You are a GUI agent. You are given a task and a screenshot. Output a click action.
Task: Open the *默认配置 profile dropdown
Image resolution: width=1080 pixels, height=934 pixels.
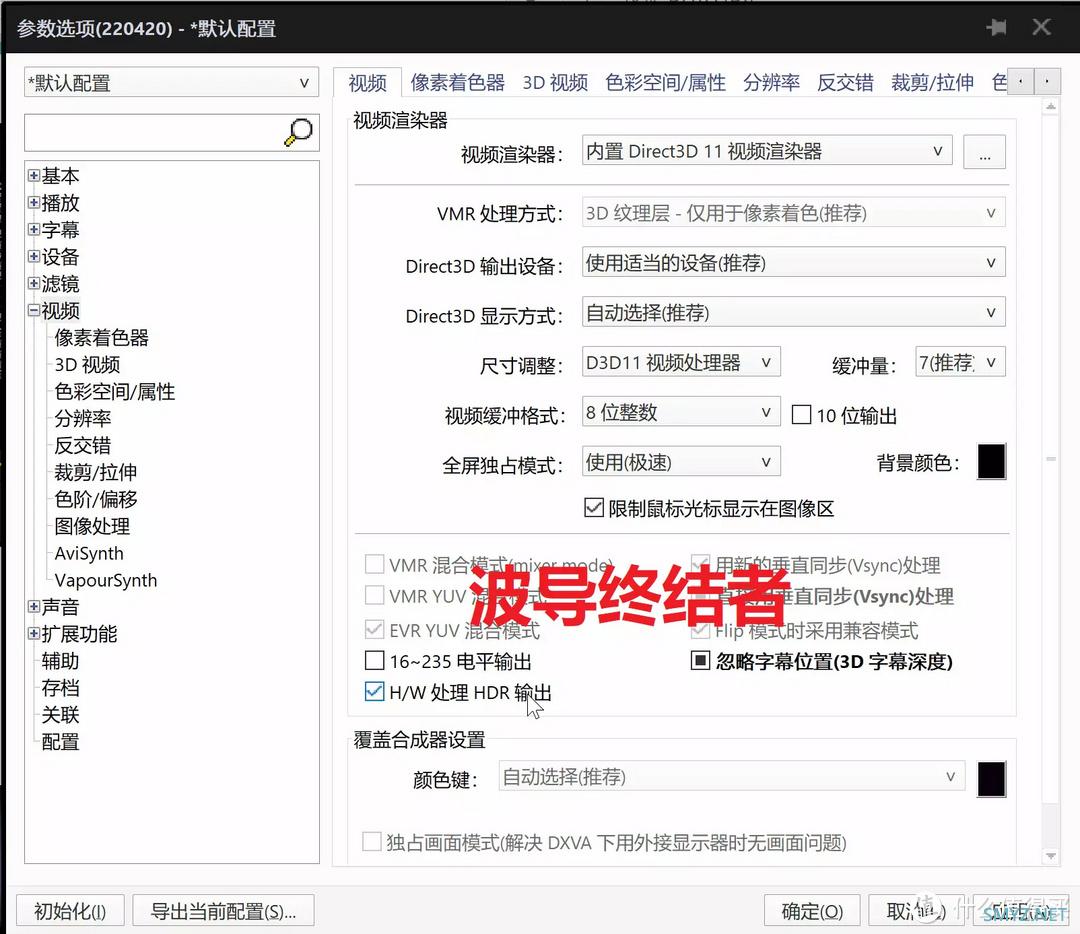click(172, 83)
